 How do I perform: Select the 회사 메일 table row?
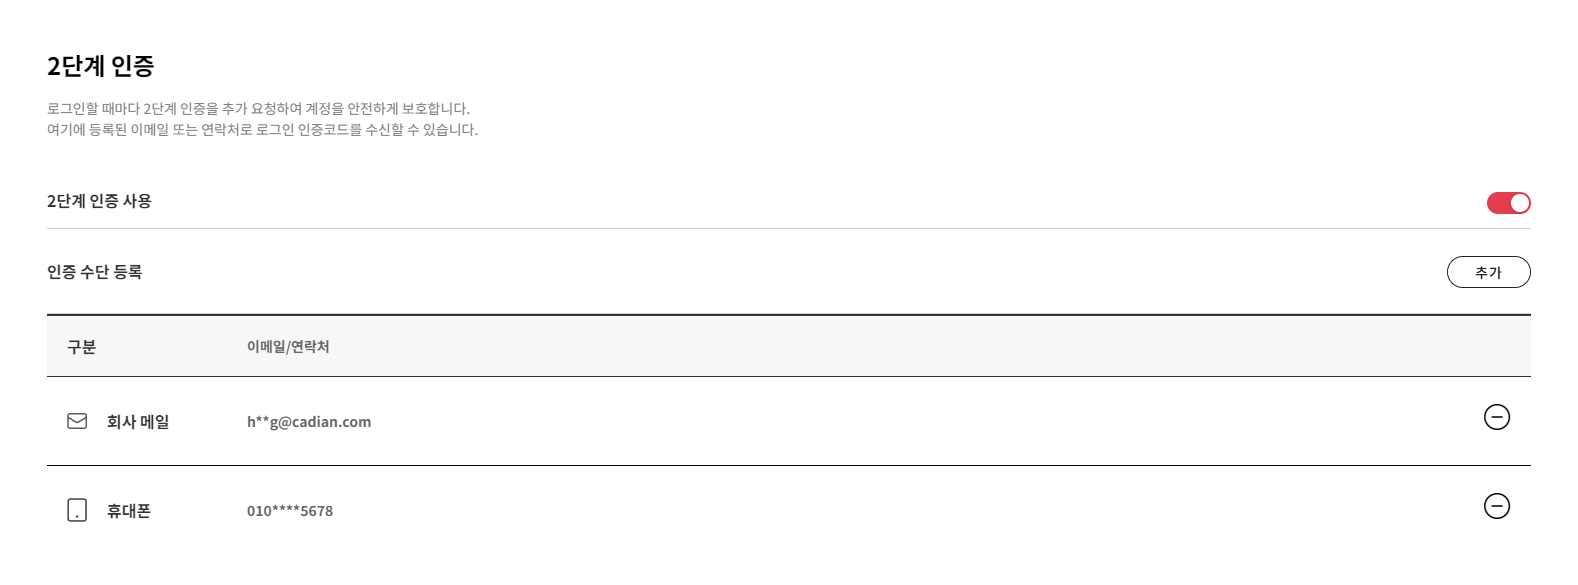pyautogui.click(x=800, y=421)
